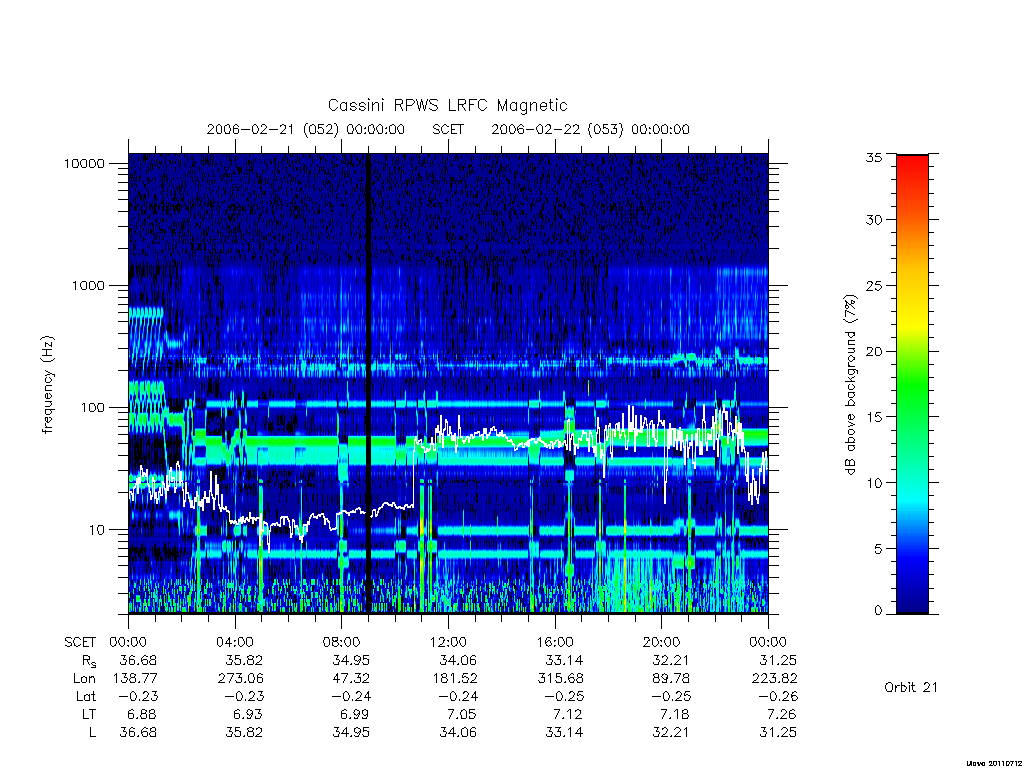Click the L value 31.25
This screenshot has height=768, width=1024.
click(778, 733)
